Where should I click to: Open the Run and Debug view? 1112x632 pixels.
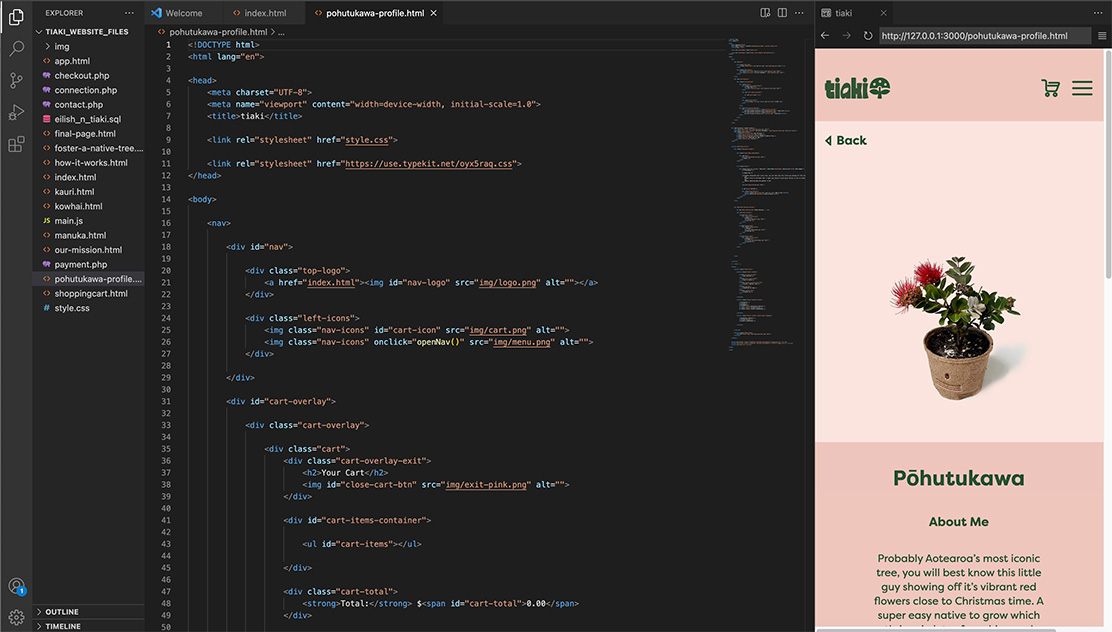[x=16, y=112]
